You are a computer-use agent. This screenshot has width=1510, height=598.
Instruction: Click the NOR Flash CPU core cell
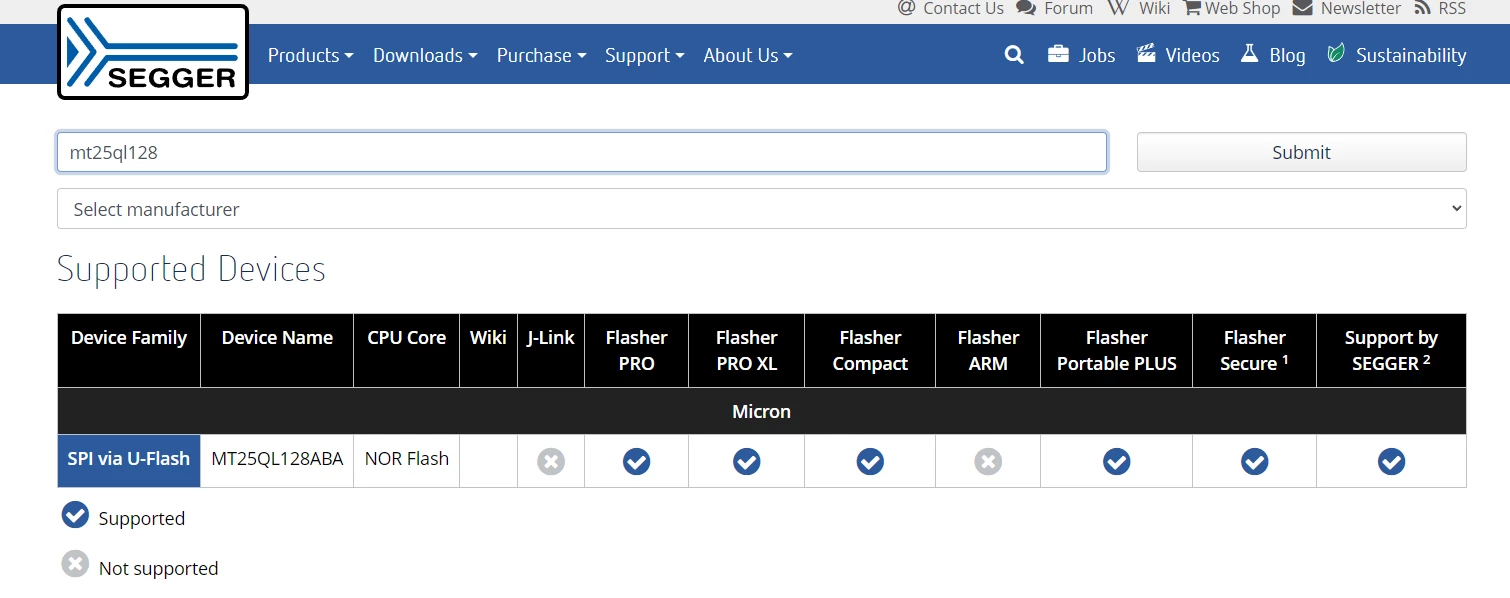click(407, 459)
